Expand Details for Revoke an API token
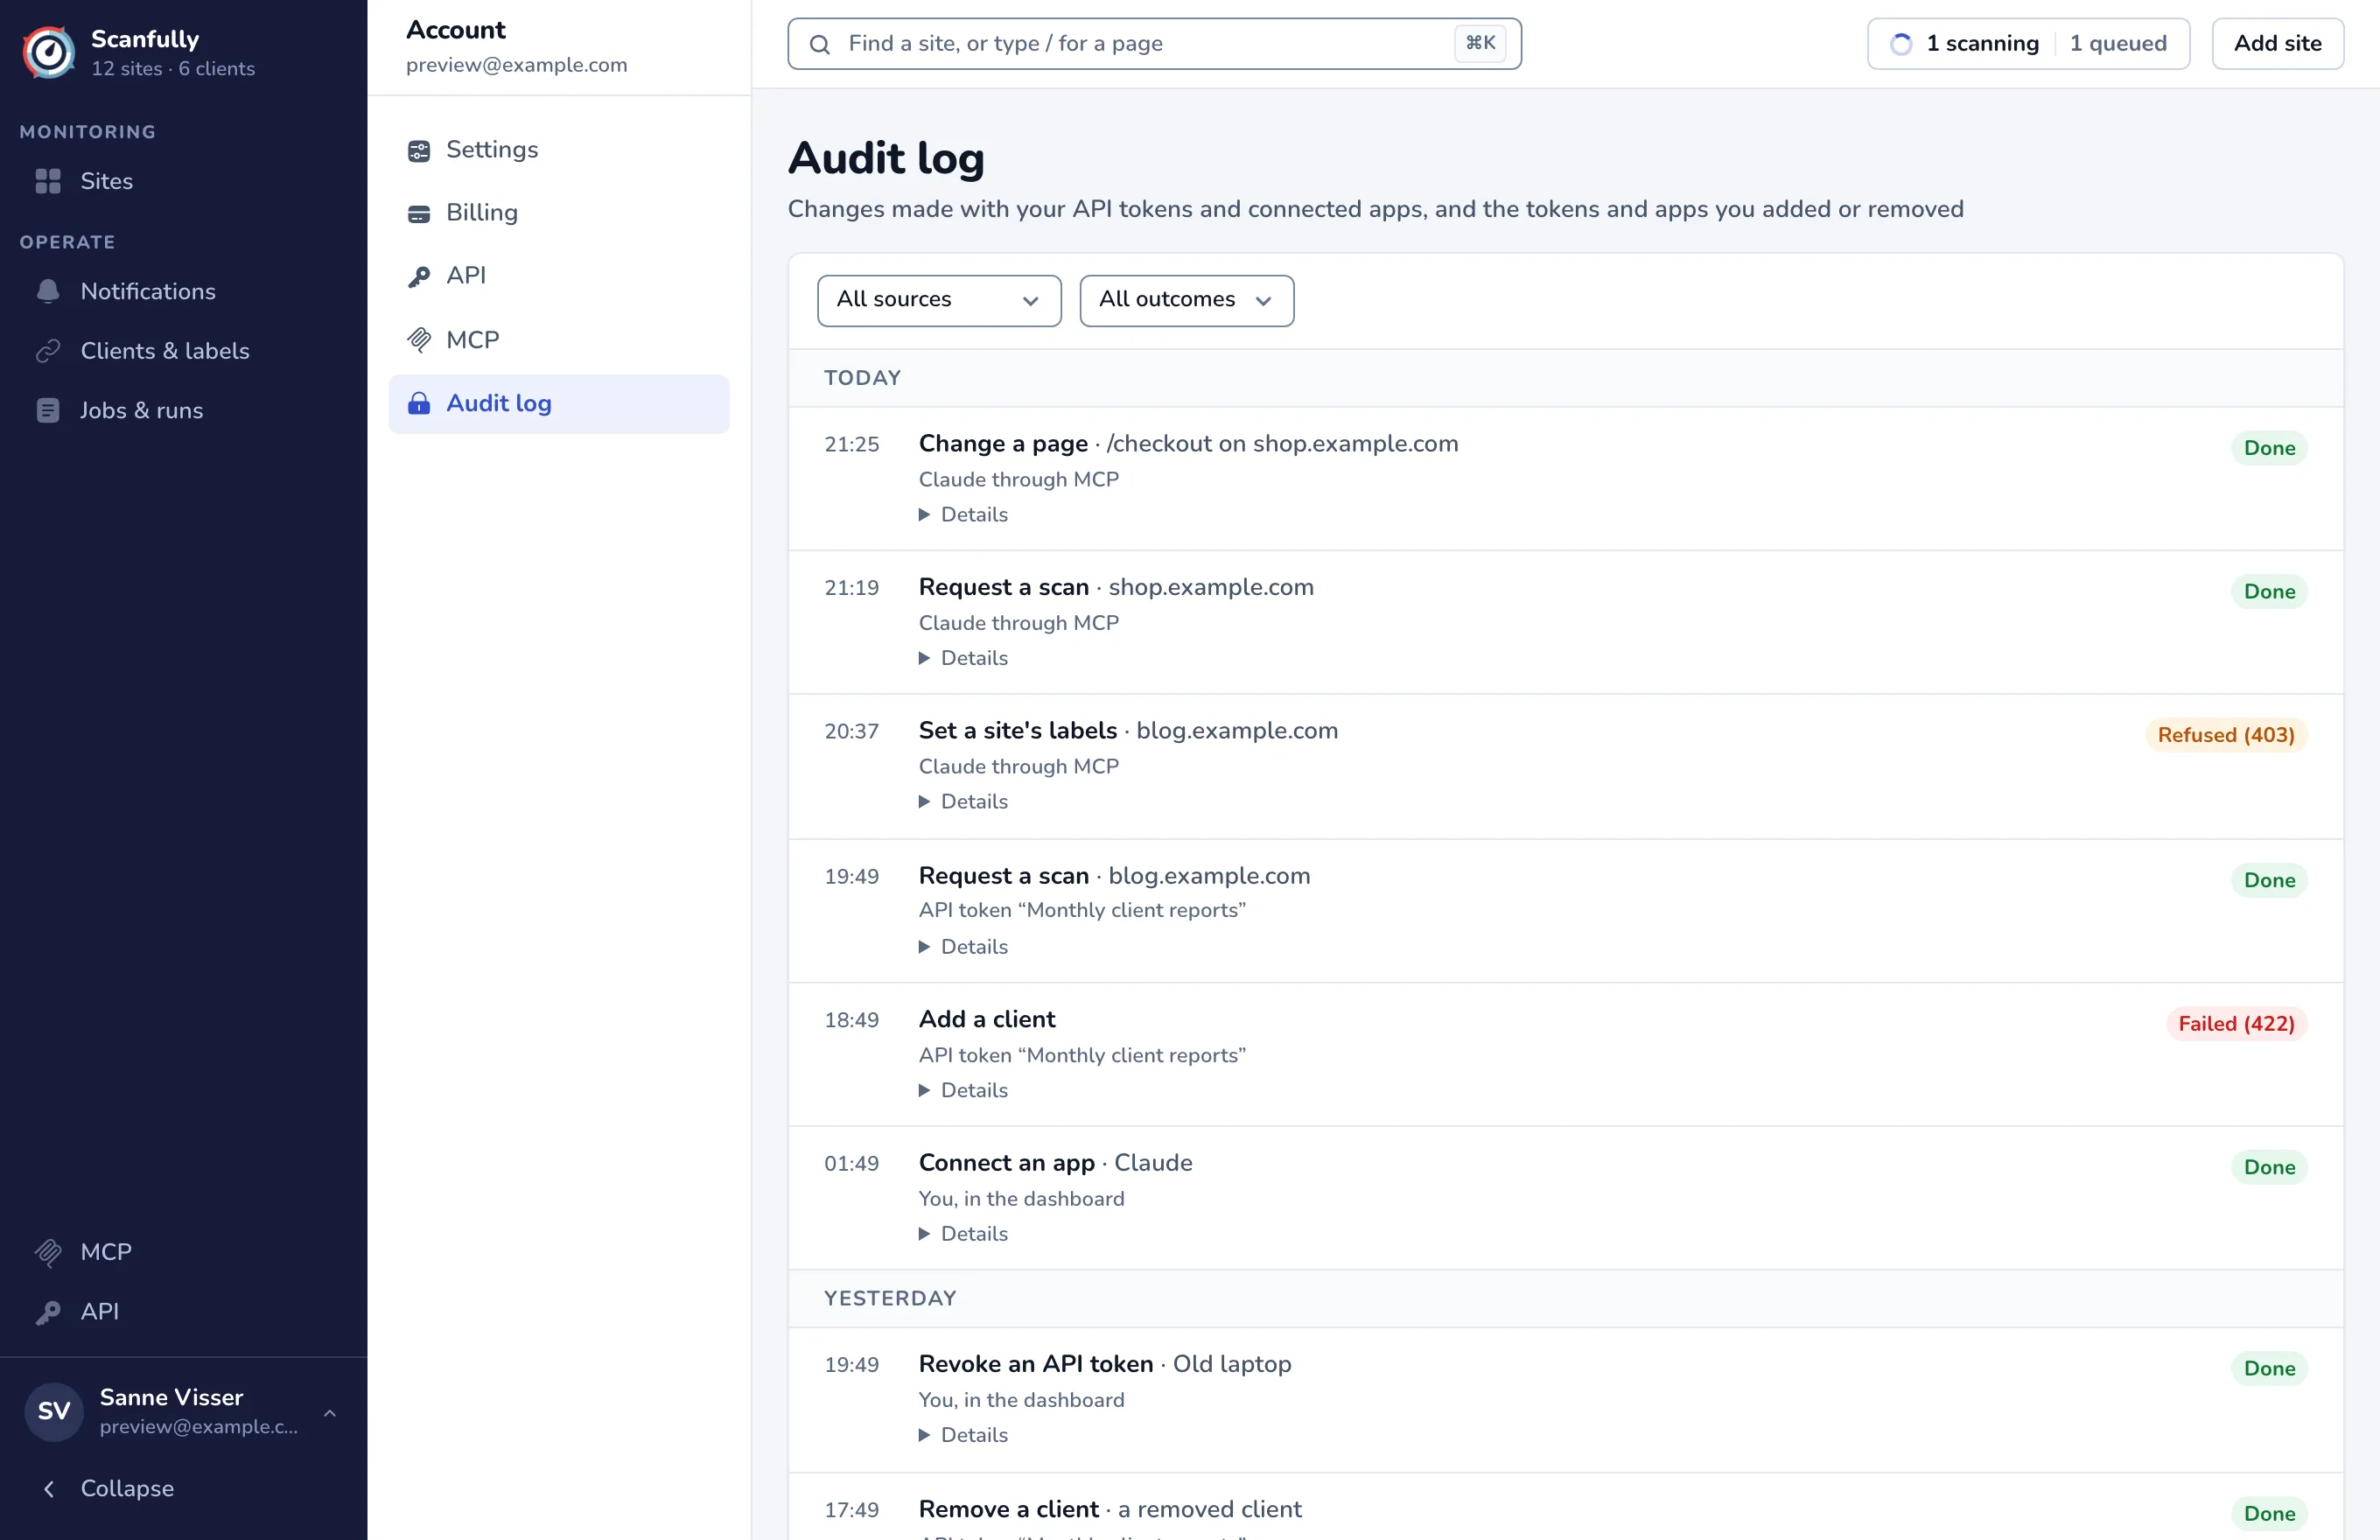Viewport: 2380px width, 1540px height. coord(963,1435)
